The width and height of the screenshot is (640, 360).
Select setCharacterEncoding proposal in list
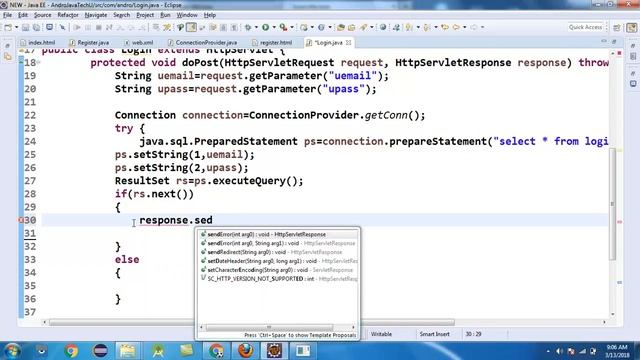(278, 270)
